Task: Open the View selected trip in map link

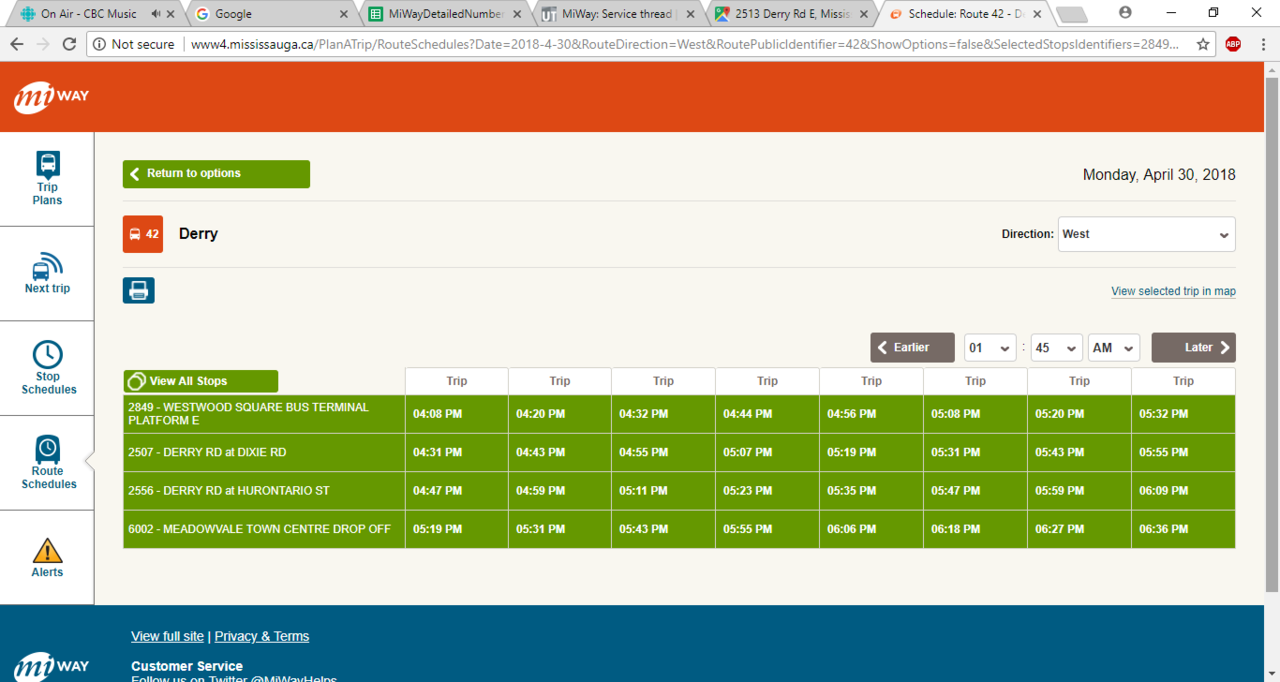Action: pyautogui.click(x=1173, y=291)
